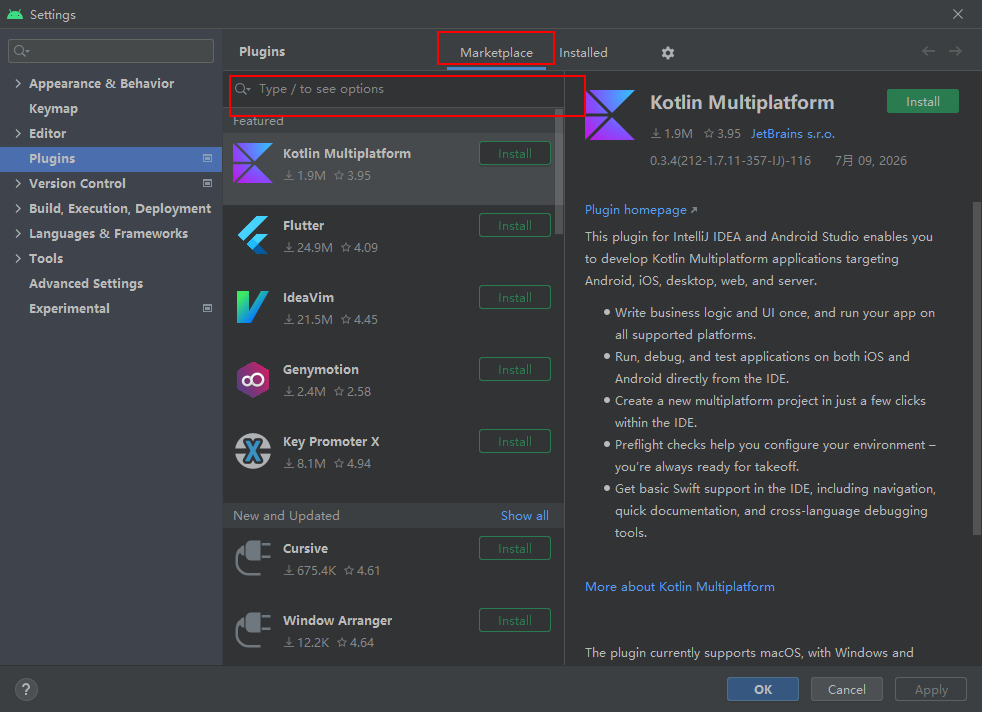Install the Genymotion plugin
The height and width of the screenshot is (712, 982).
pos(515,369)
